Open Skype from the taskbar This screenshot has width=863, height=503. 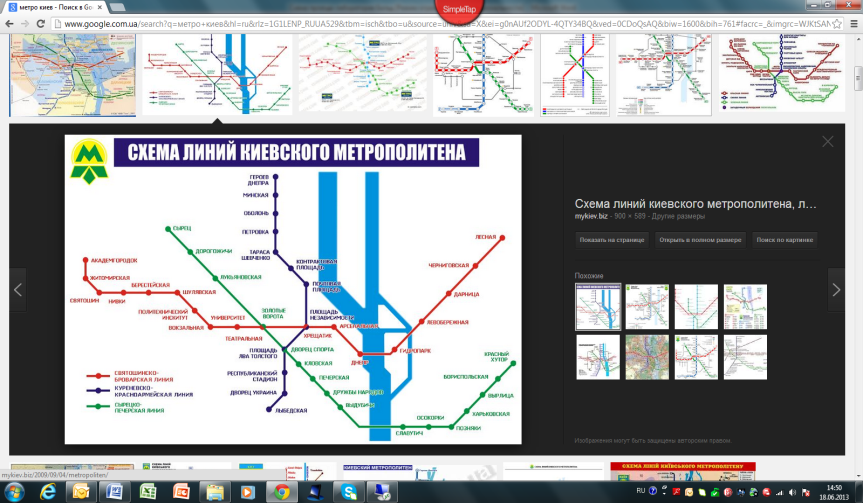pos(348,491)
